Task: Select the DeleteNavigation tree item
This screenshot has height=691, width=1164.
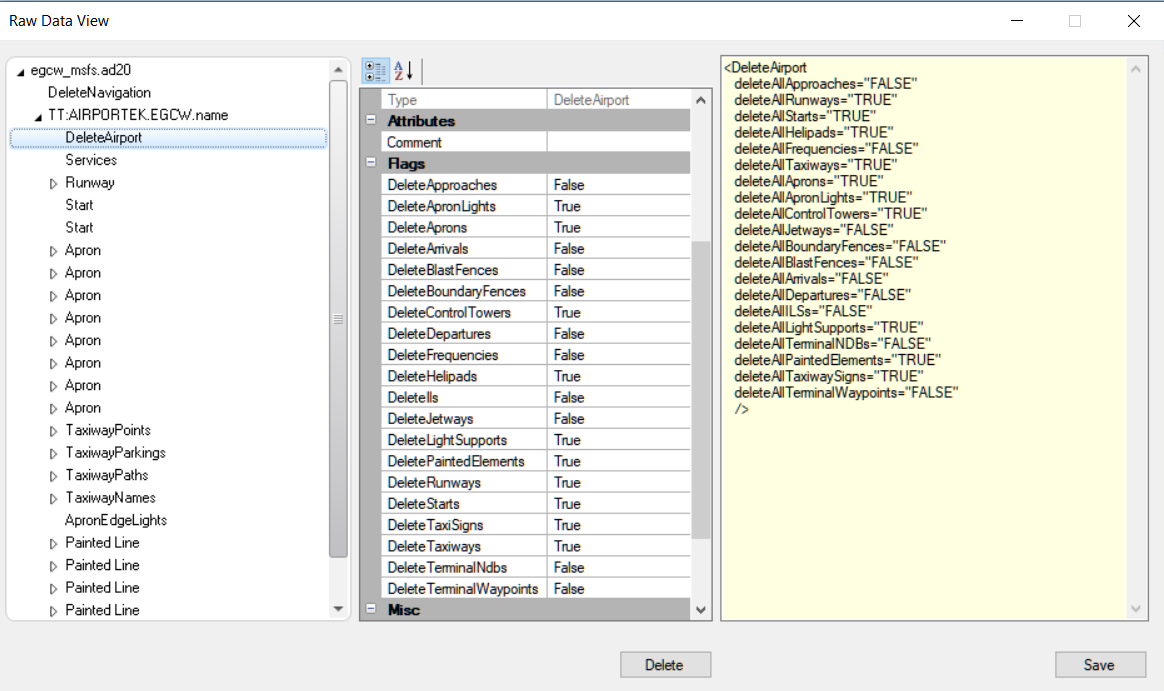Action: tap(100, 92)
